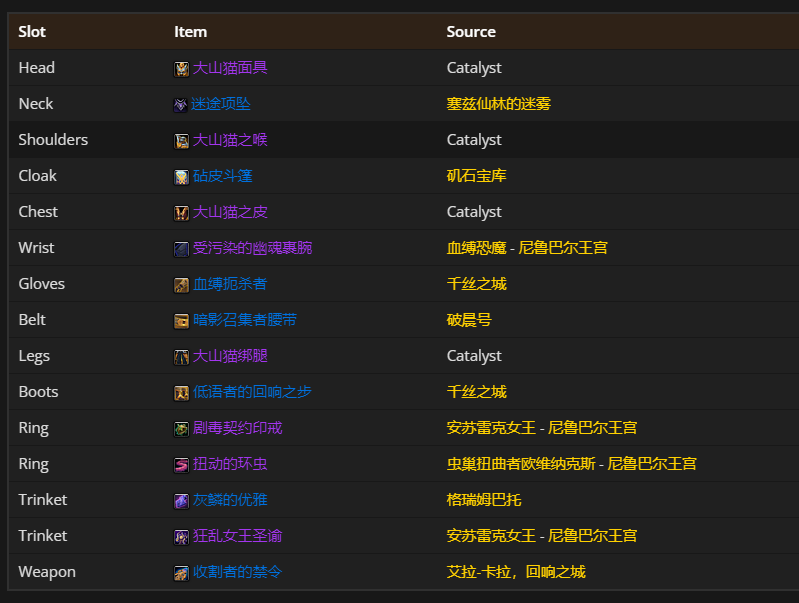Click the Weapon slot item icon
The height and width of the screenshot is (603, 799).
click(x=181, y=573)
